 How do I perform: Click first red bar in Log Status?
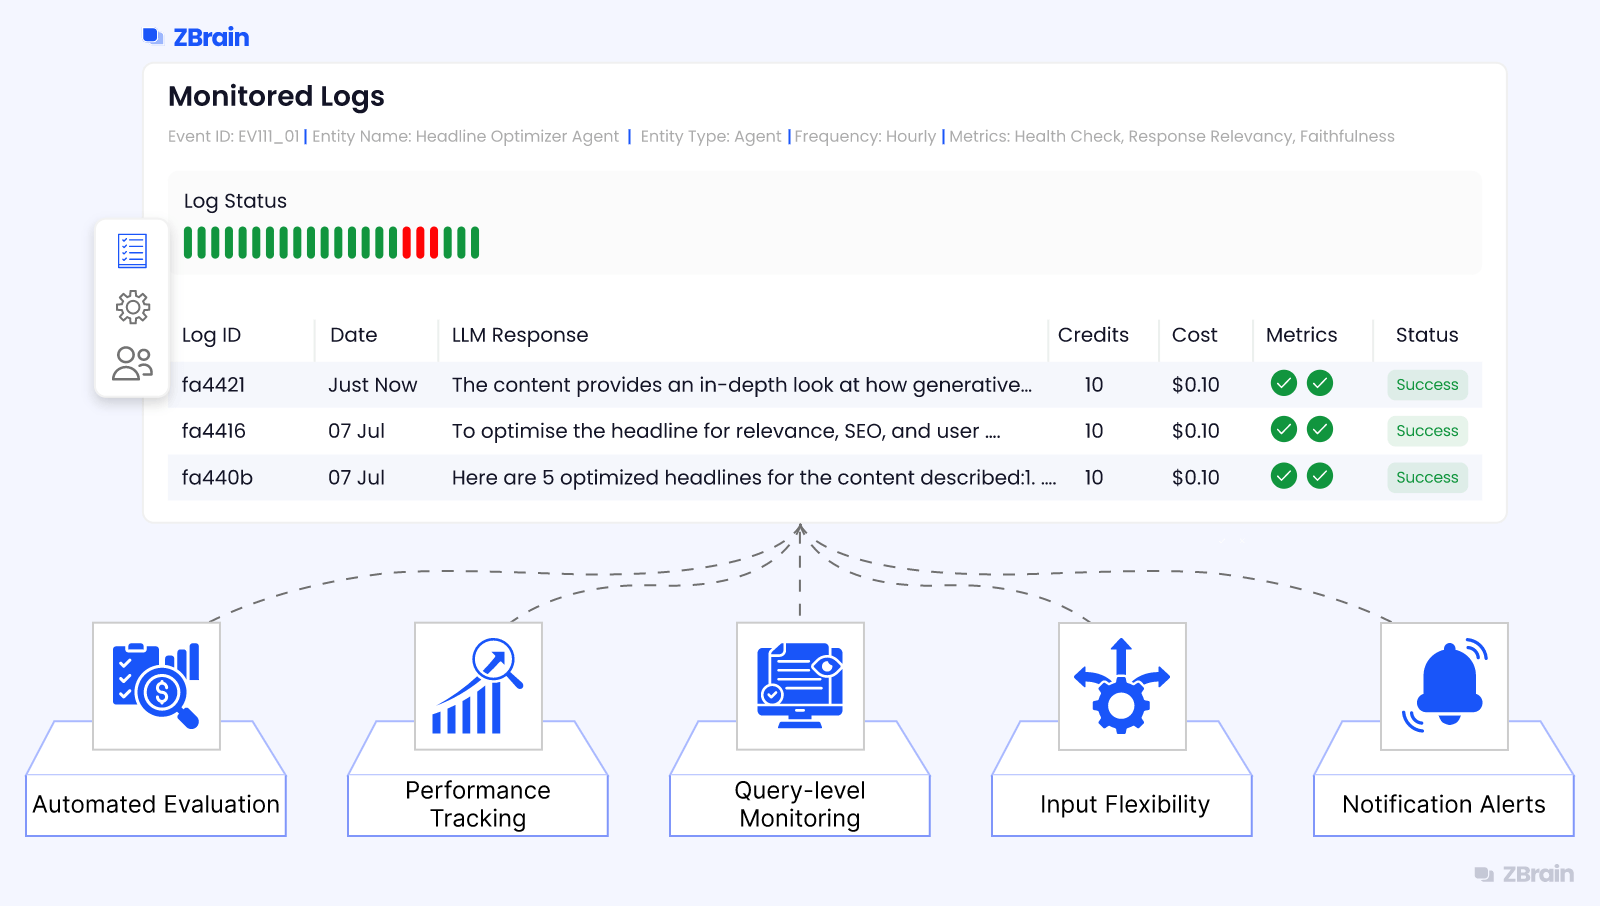(407, 243)
